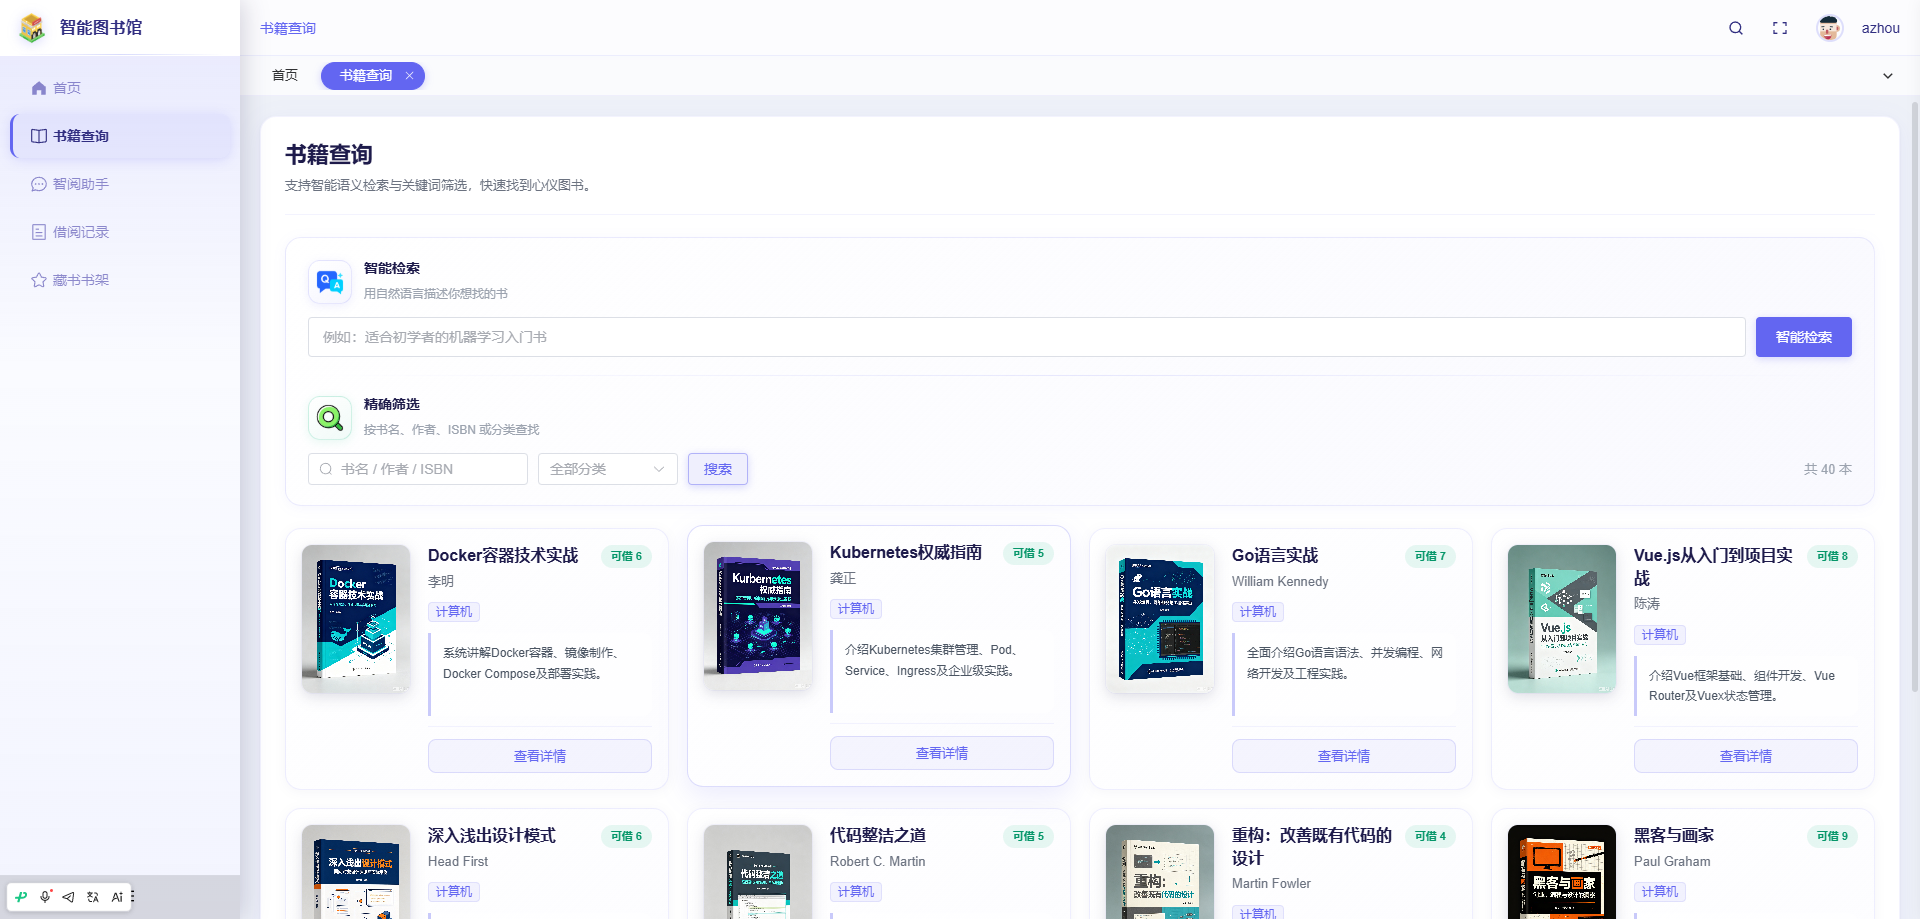The height and width of the screenshot is (919, 1920).
Task: Click the 搜索 button
Action: 718,469
